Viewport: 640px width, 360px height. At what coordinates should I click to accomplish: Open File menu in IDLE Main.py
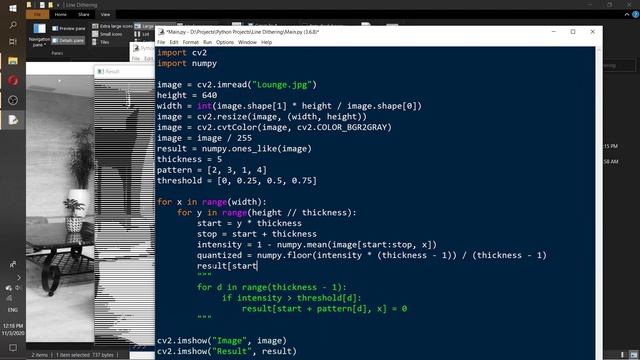(161, 42)
